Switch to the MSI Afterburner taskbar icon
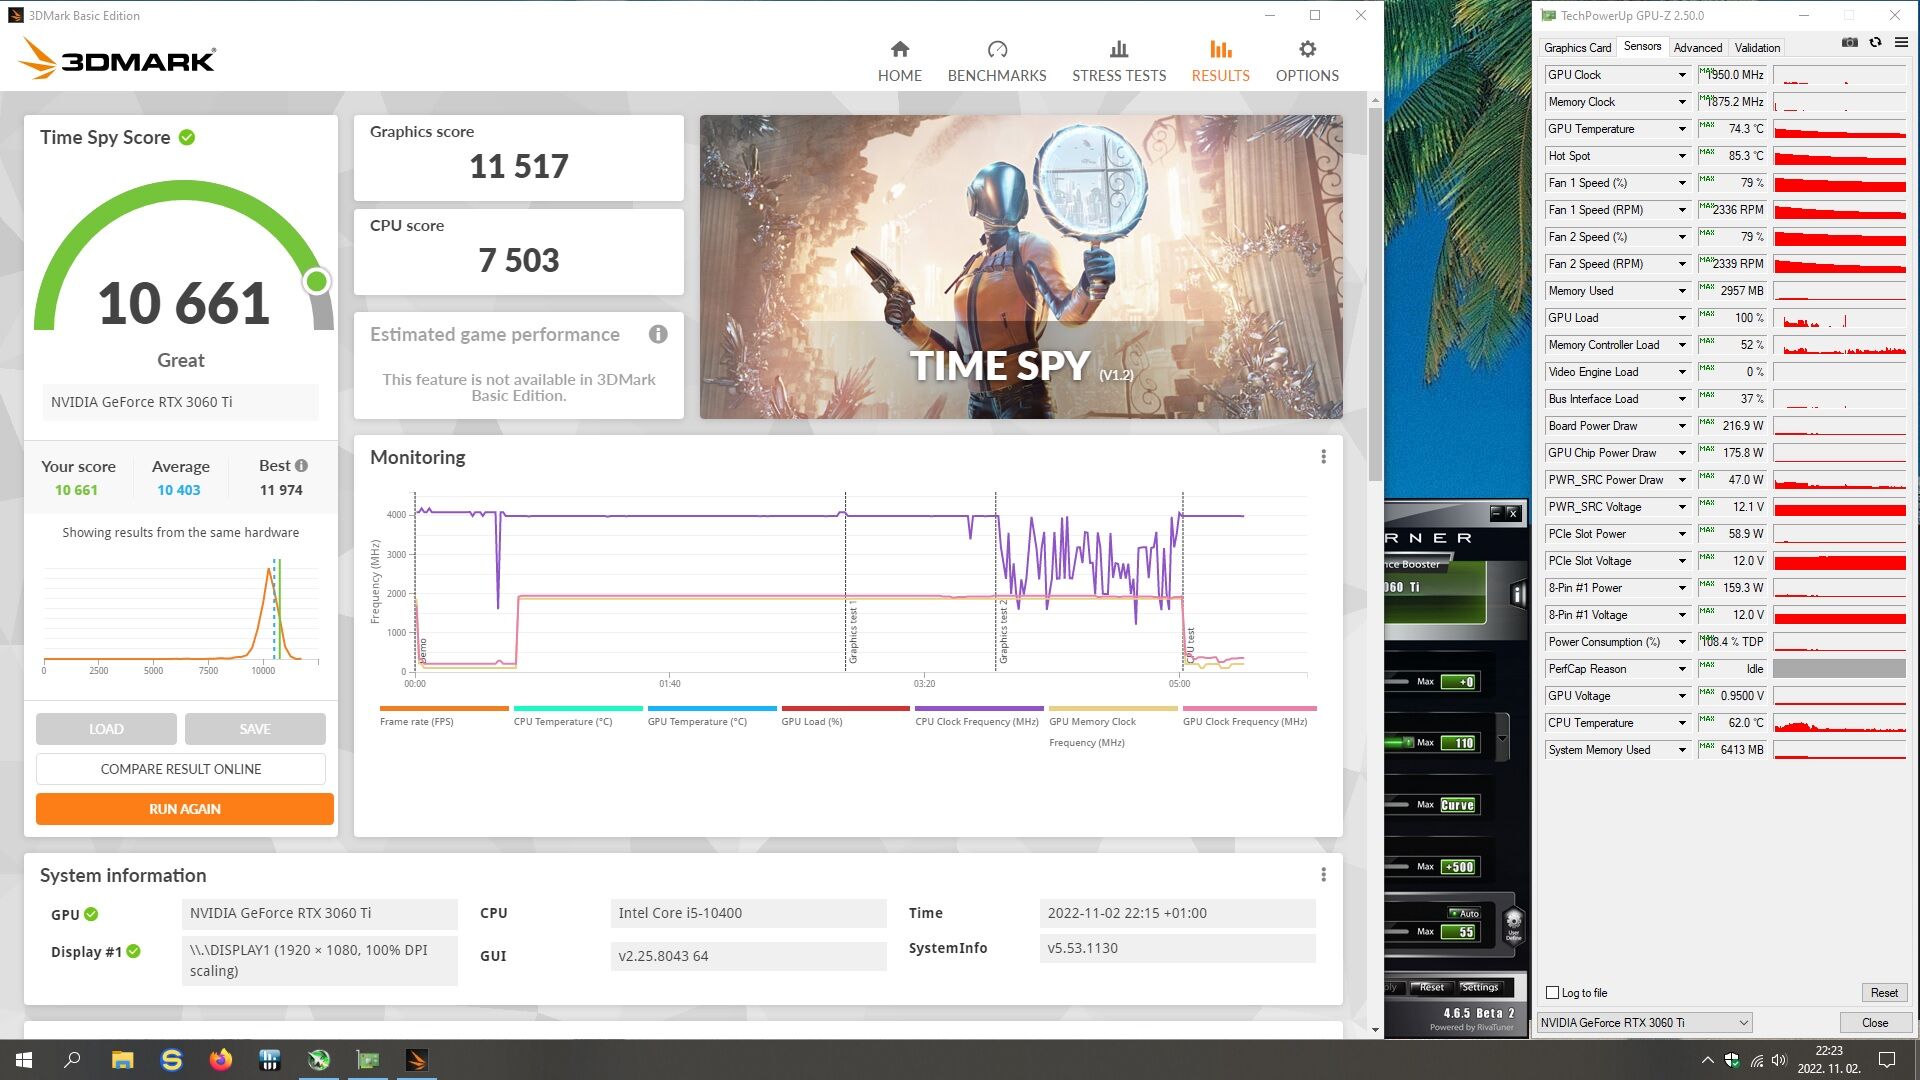This screenshot has width=1920, height=1080. 318,1060
